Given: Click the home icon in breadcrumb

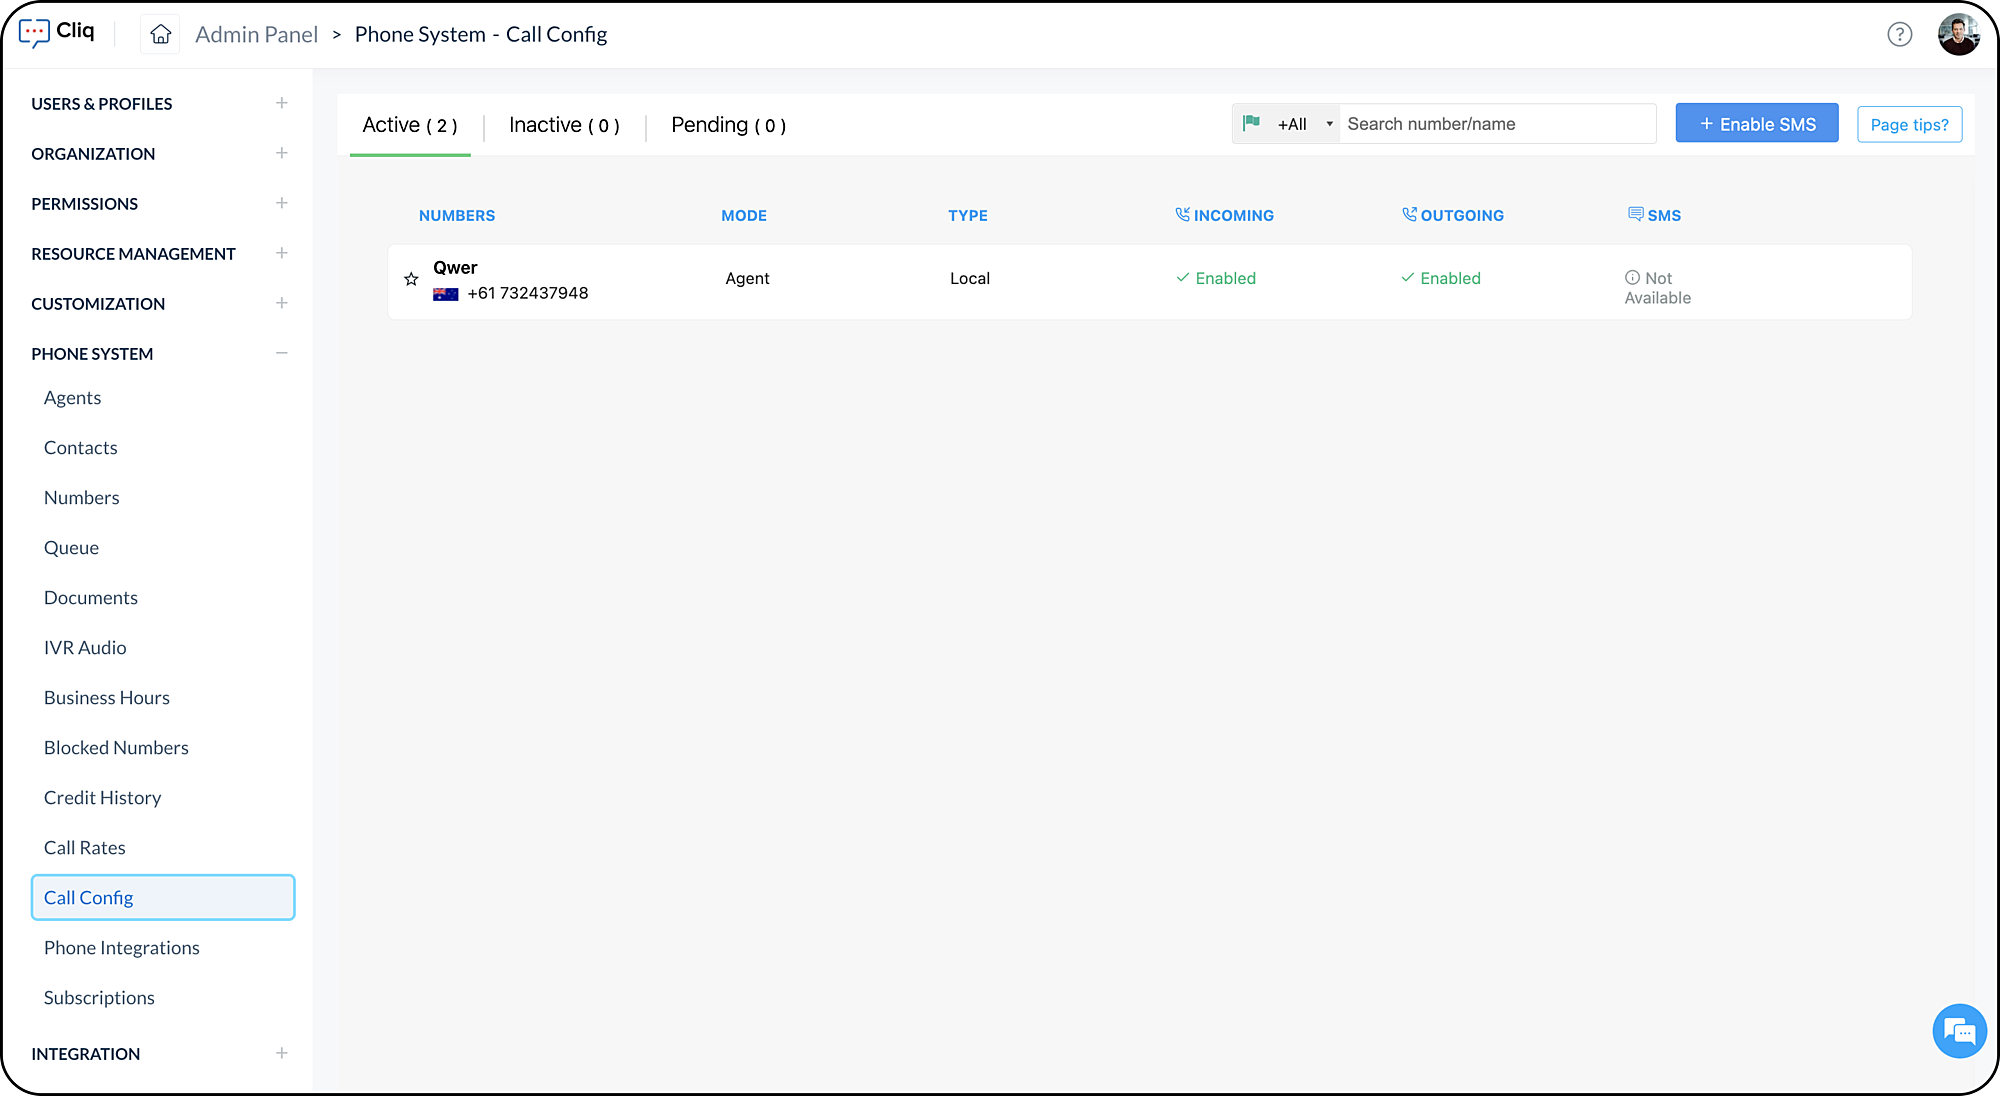Looking at the screenshot, I should click(x=160, y=35).
